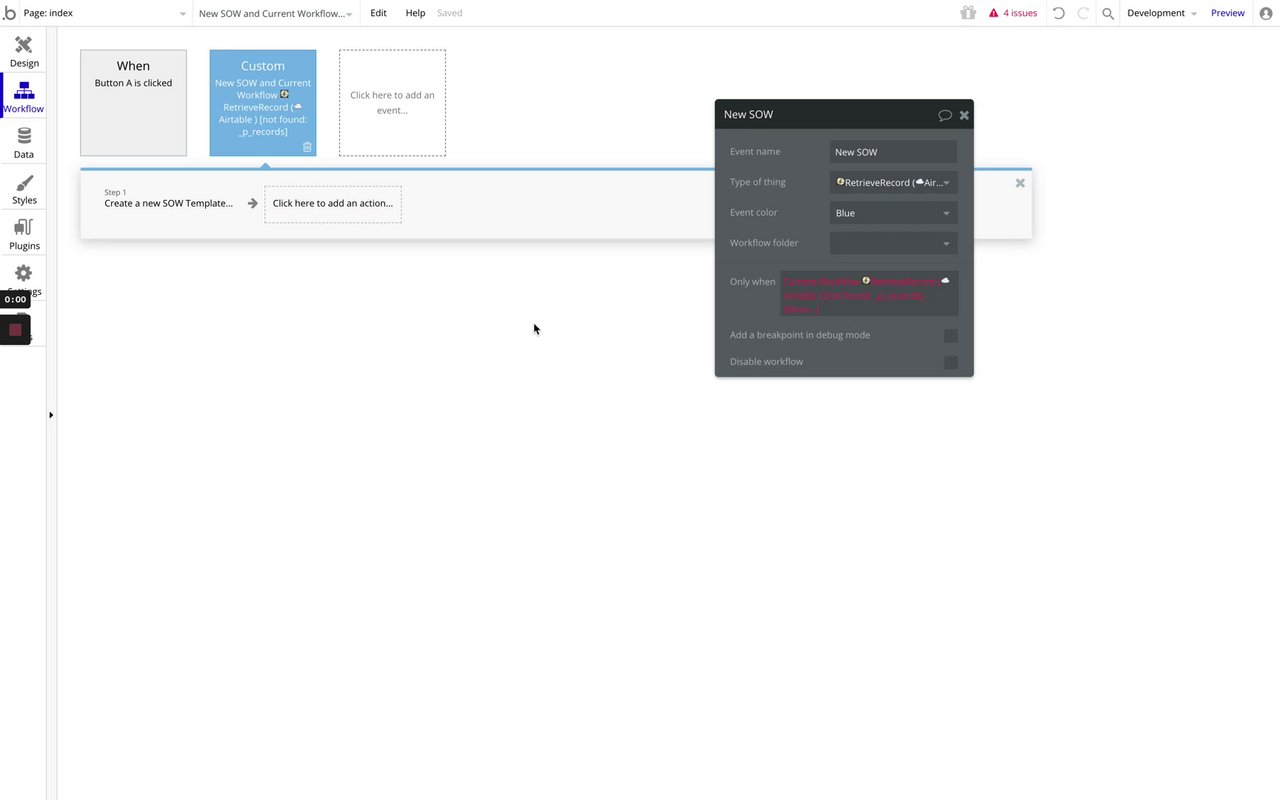Click the Event name input field
Viewport: 1280px width, 800px height.
[893, 152]
